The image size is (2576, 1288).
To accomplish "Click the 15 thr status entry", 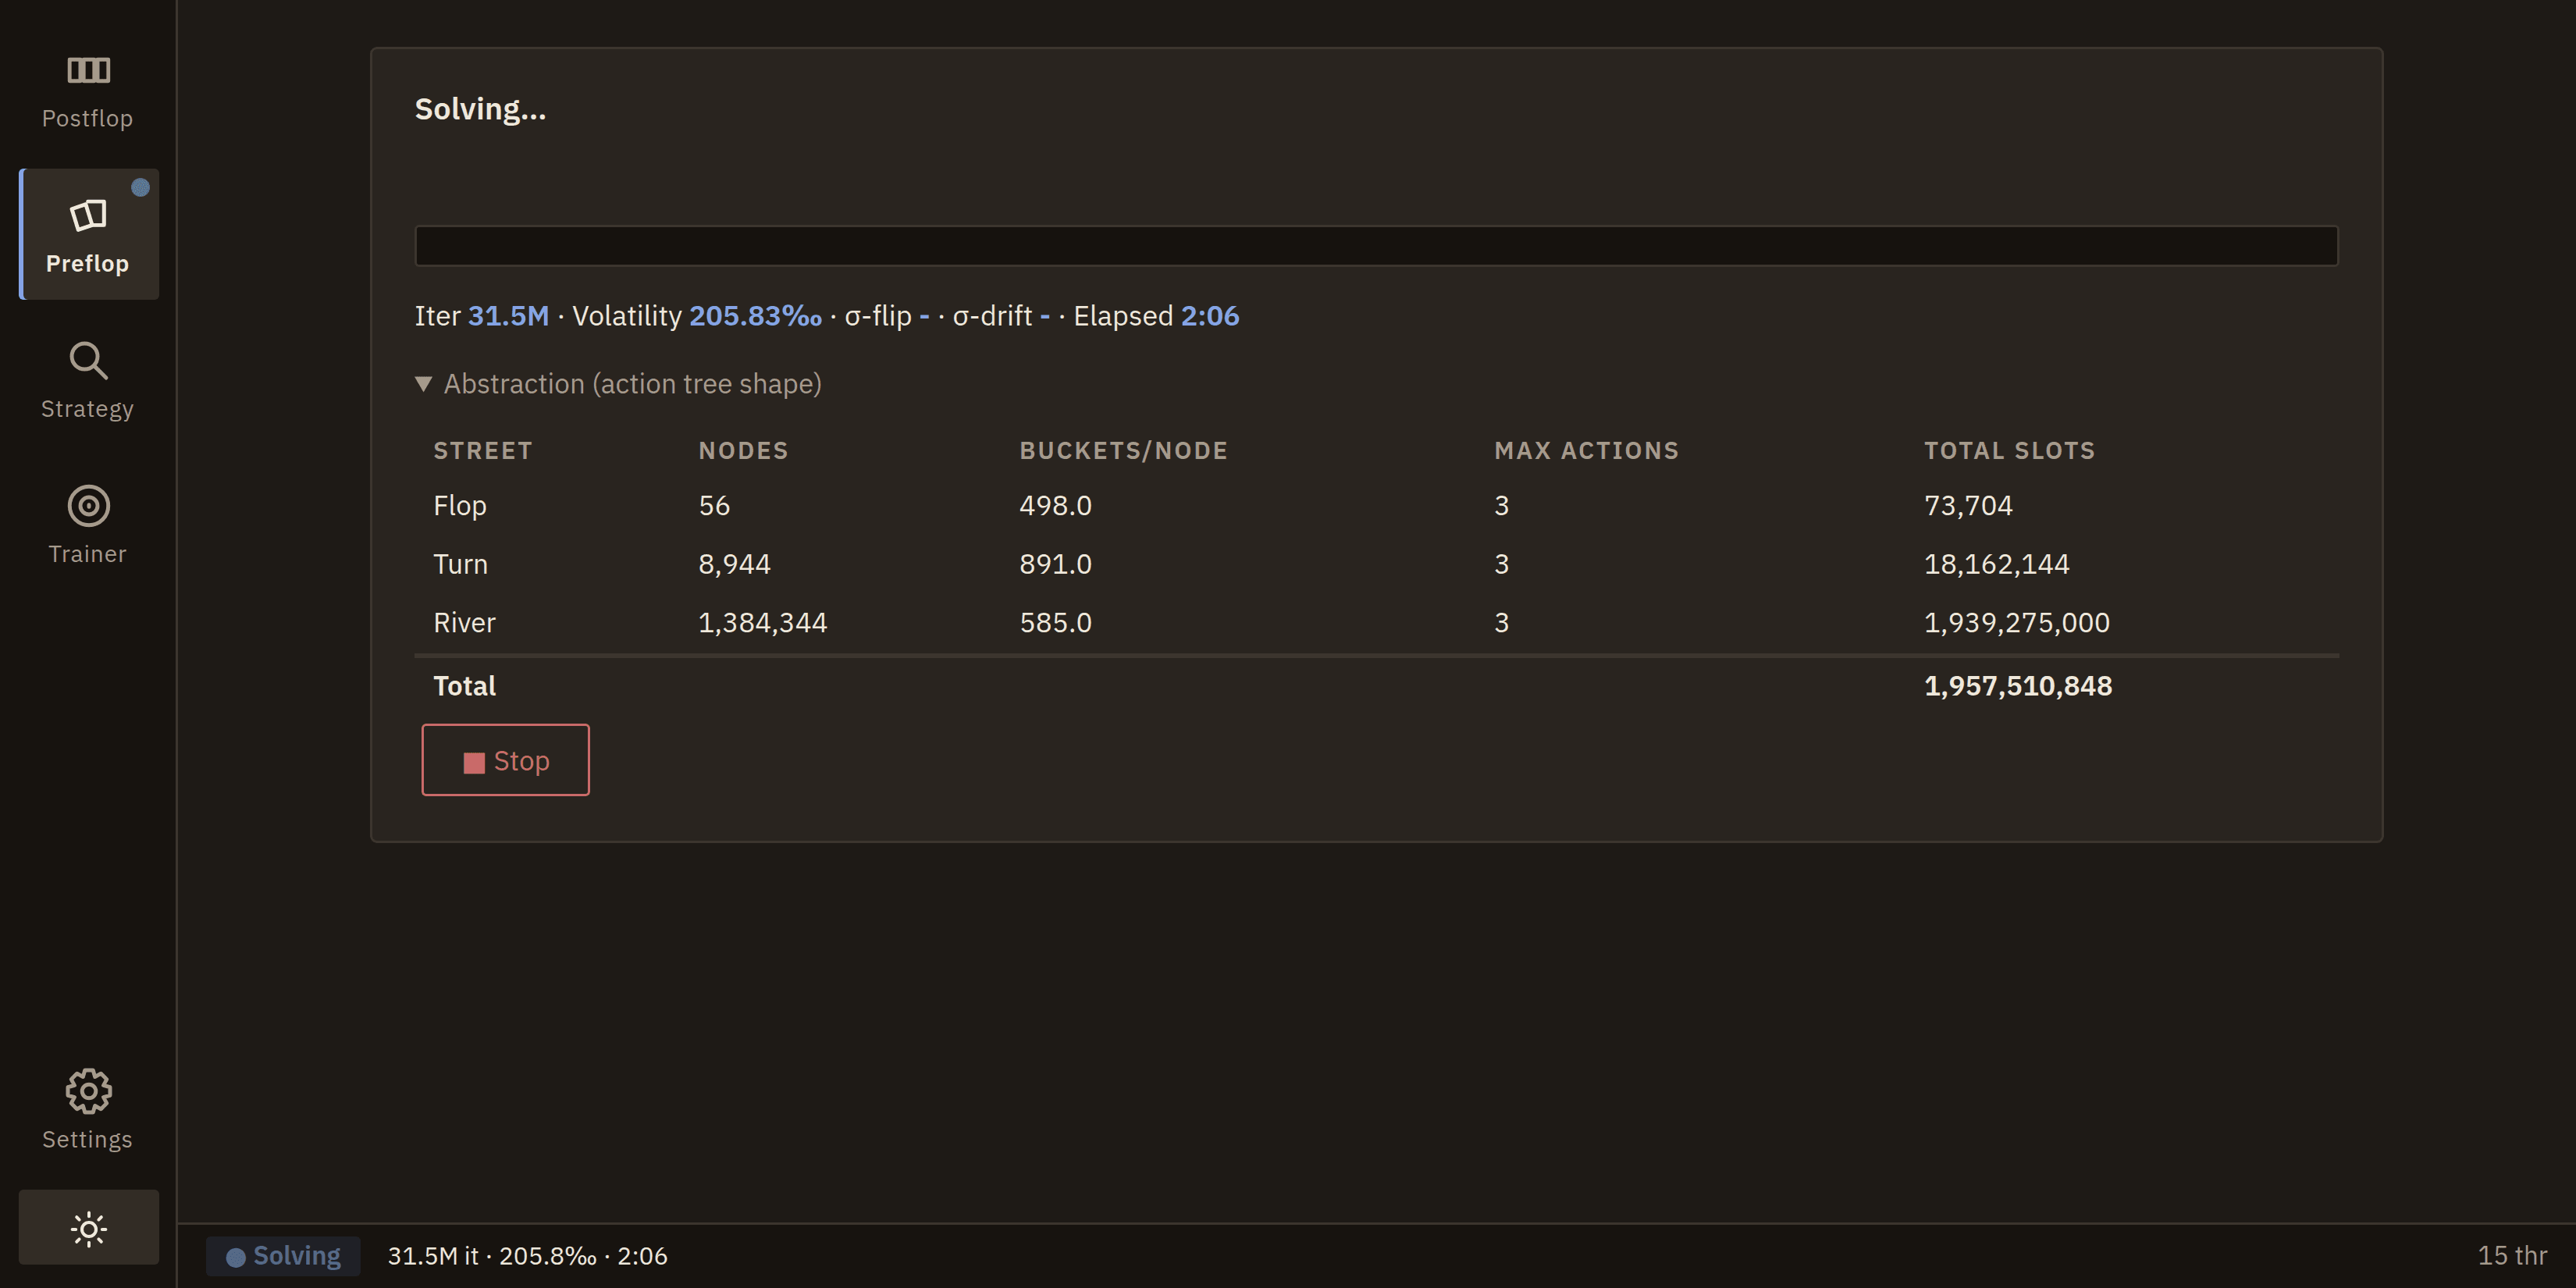I will click(2512, 1256).
